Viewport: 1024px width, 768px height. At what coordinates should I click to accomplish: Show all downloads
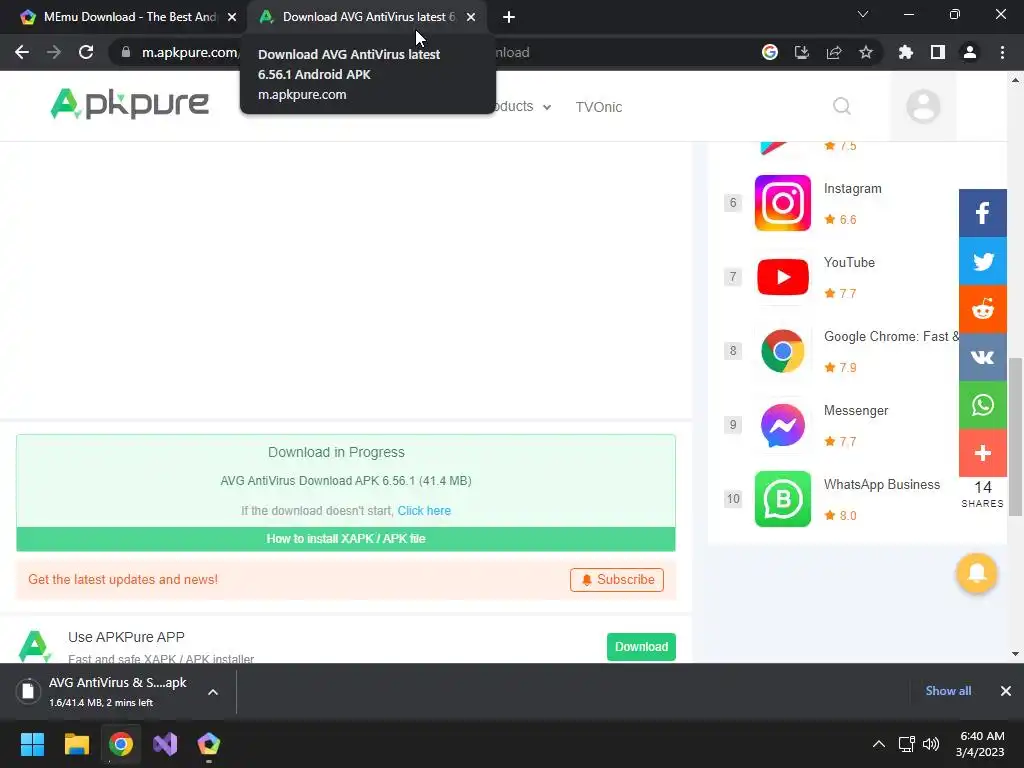[948, 691]
